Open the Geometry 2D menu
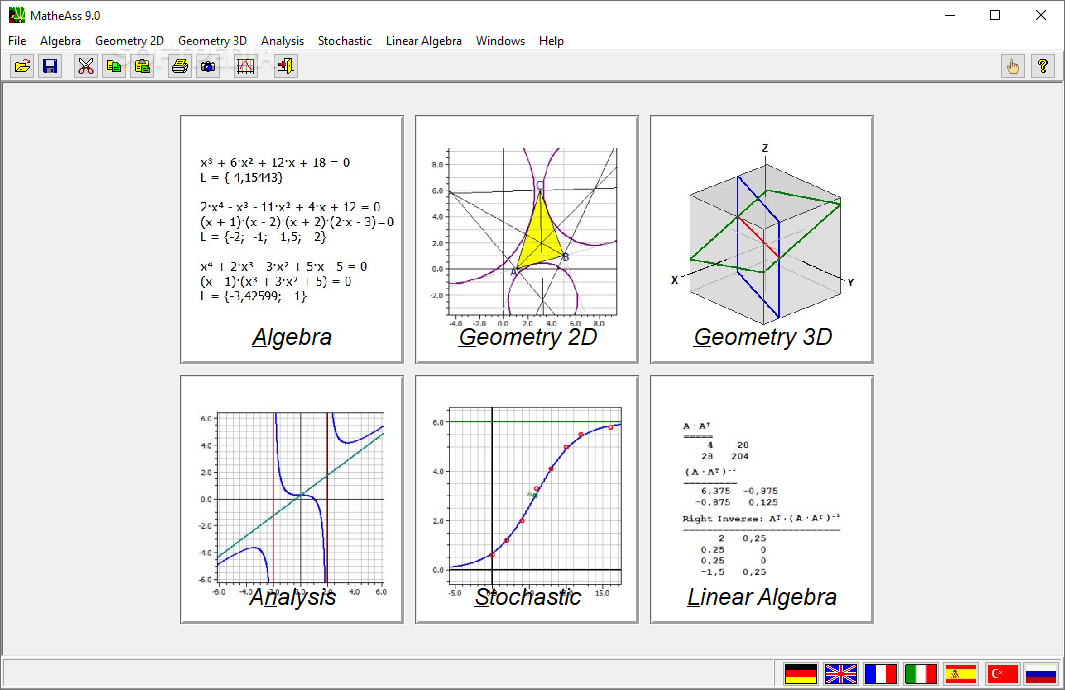This screenshot has height=690, width=1065. 129,41
